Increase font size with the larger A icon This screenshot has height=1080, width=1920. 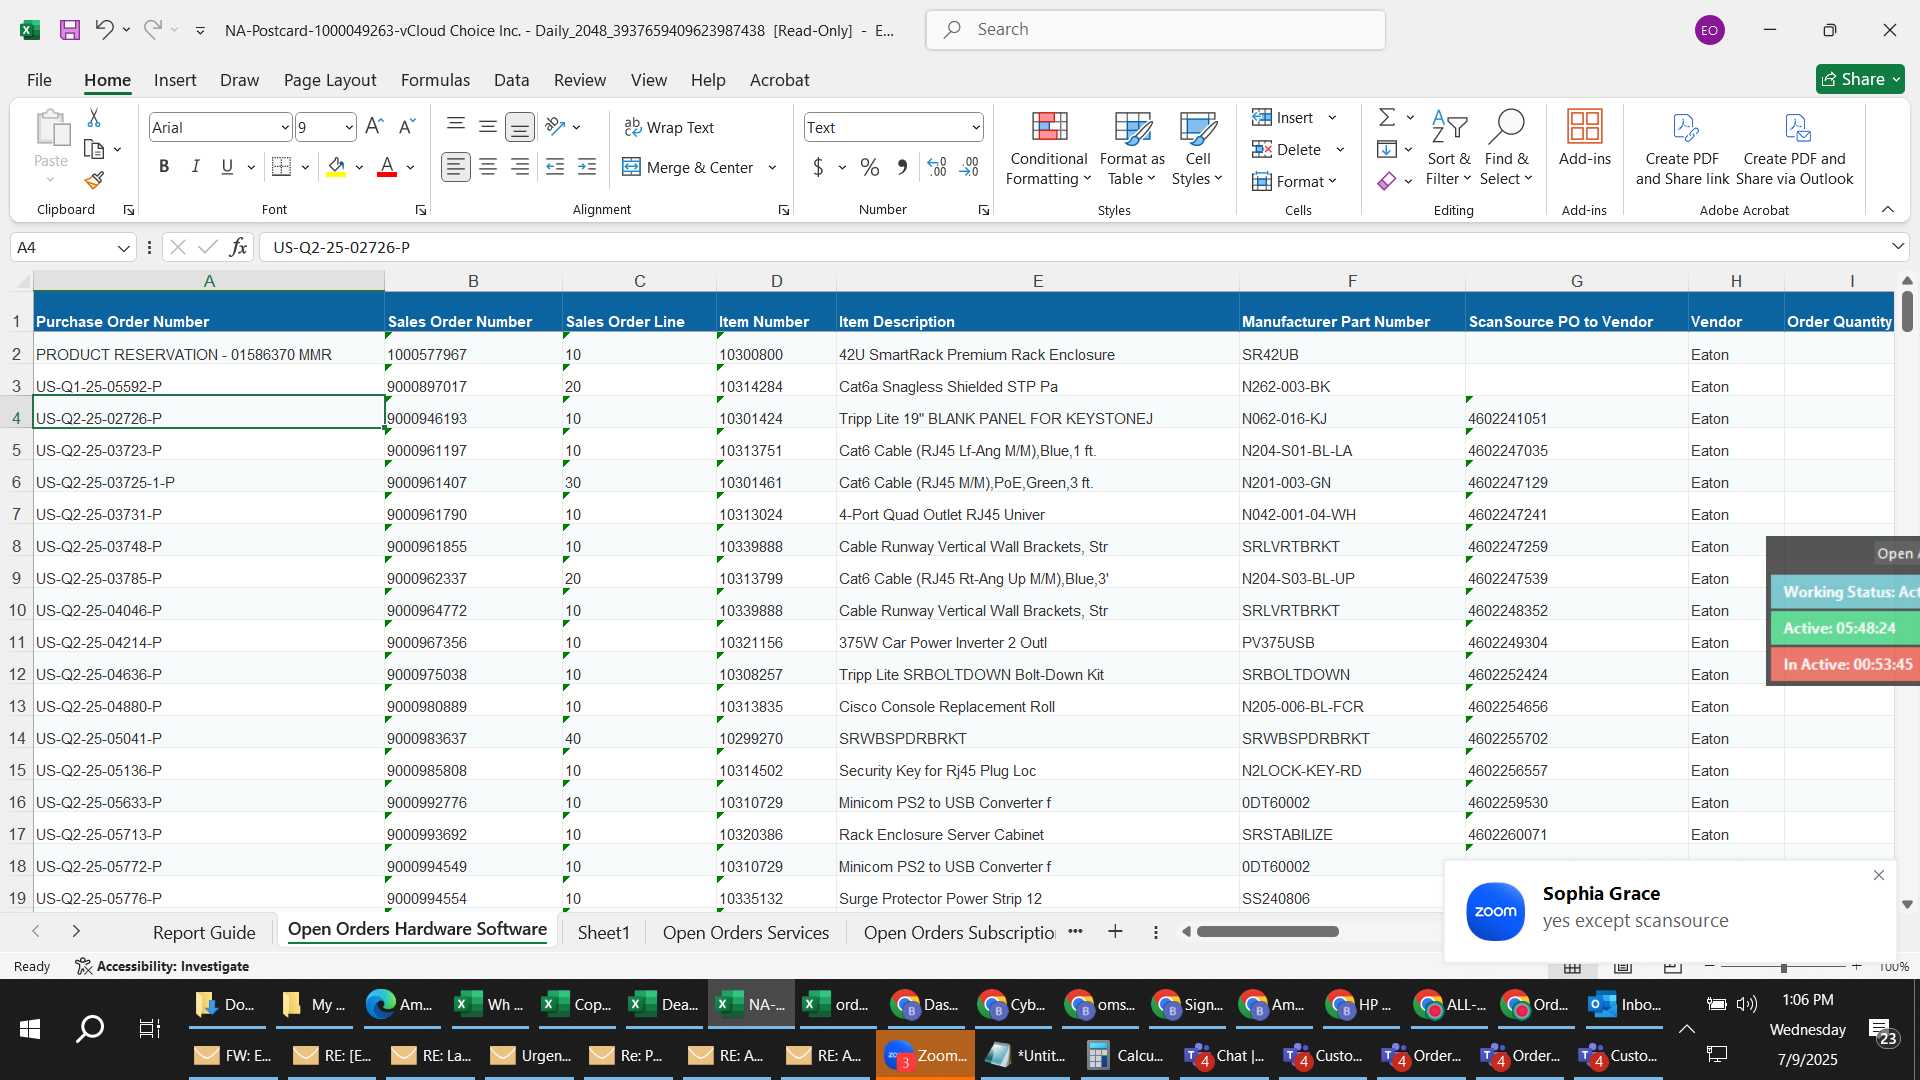(374, 127)
